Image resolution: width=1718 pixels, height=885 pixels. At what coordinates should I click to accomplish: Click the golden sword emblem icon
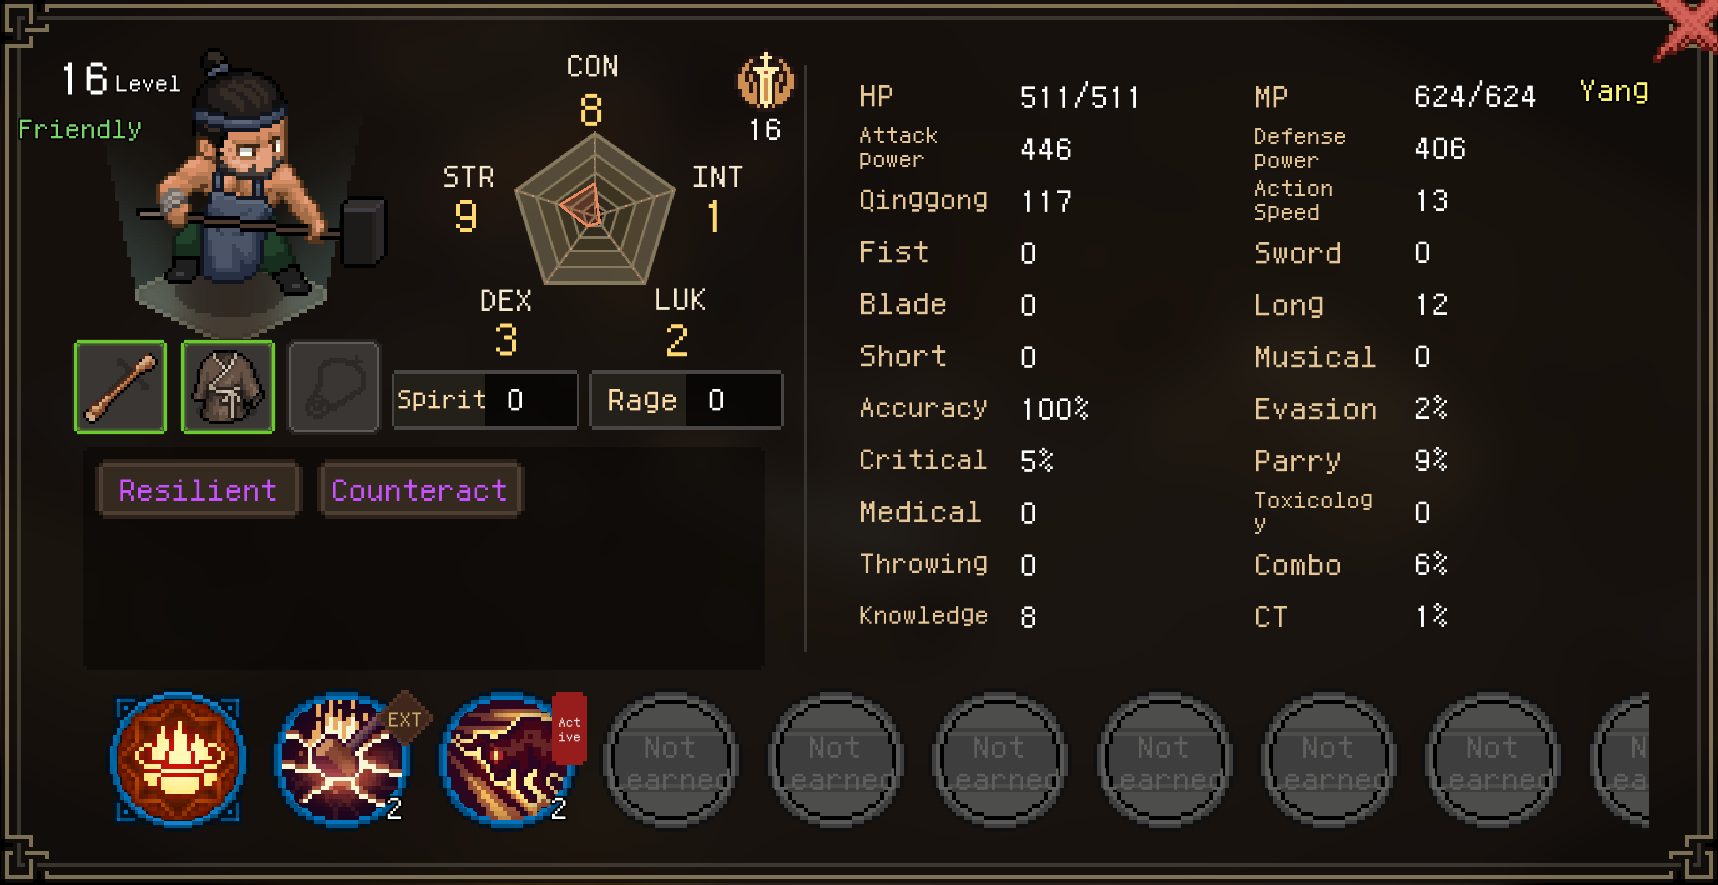pyautogui.click(x=766, y=81)
